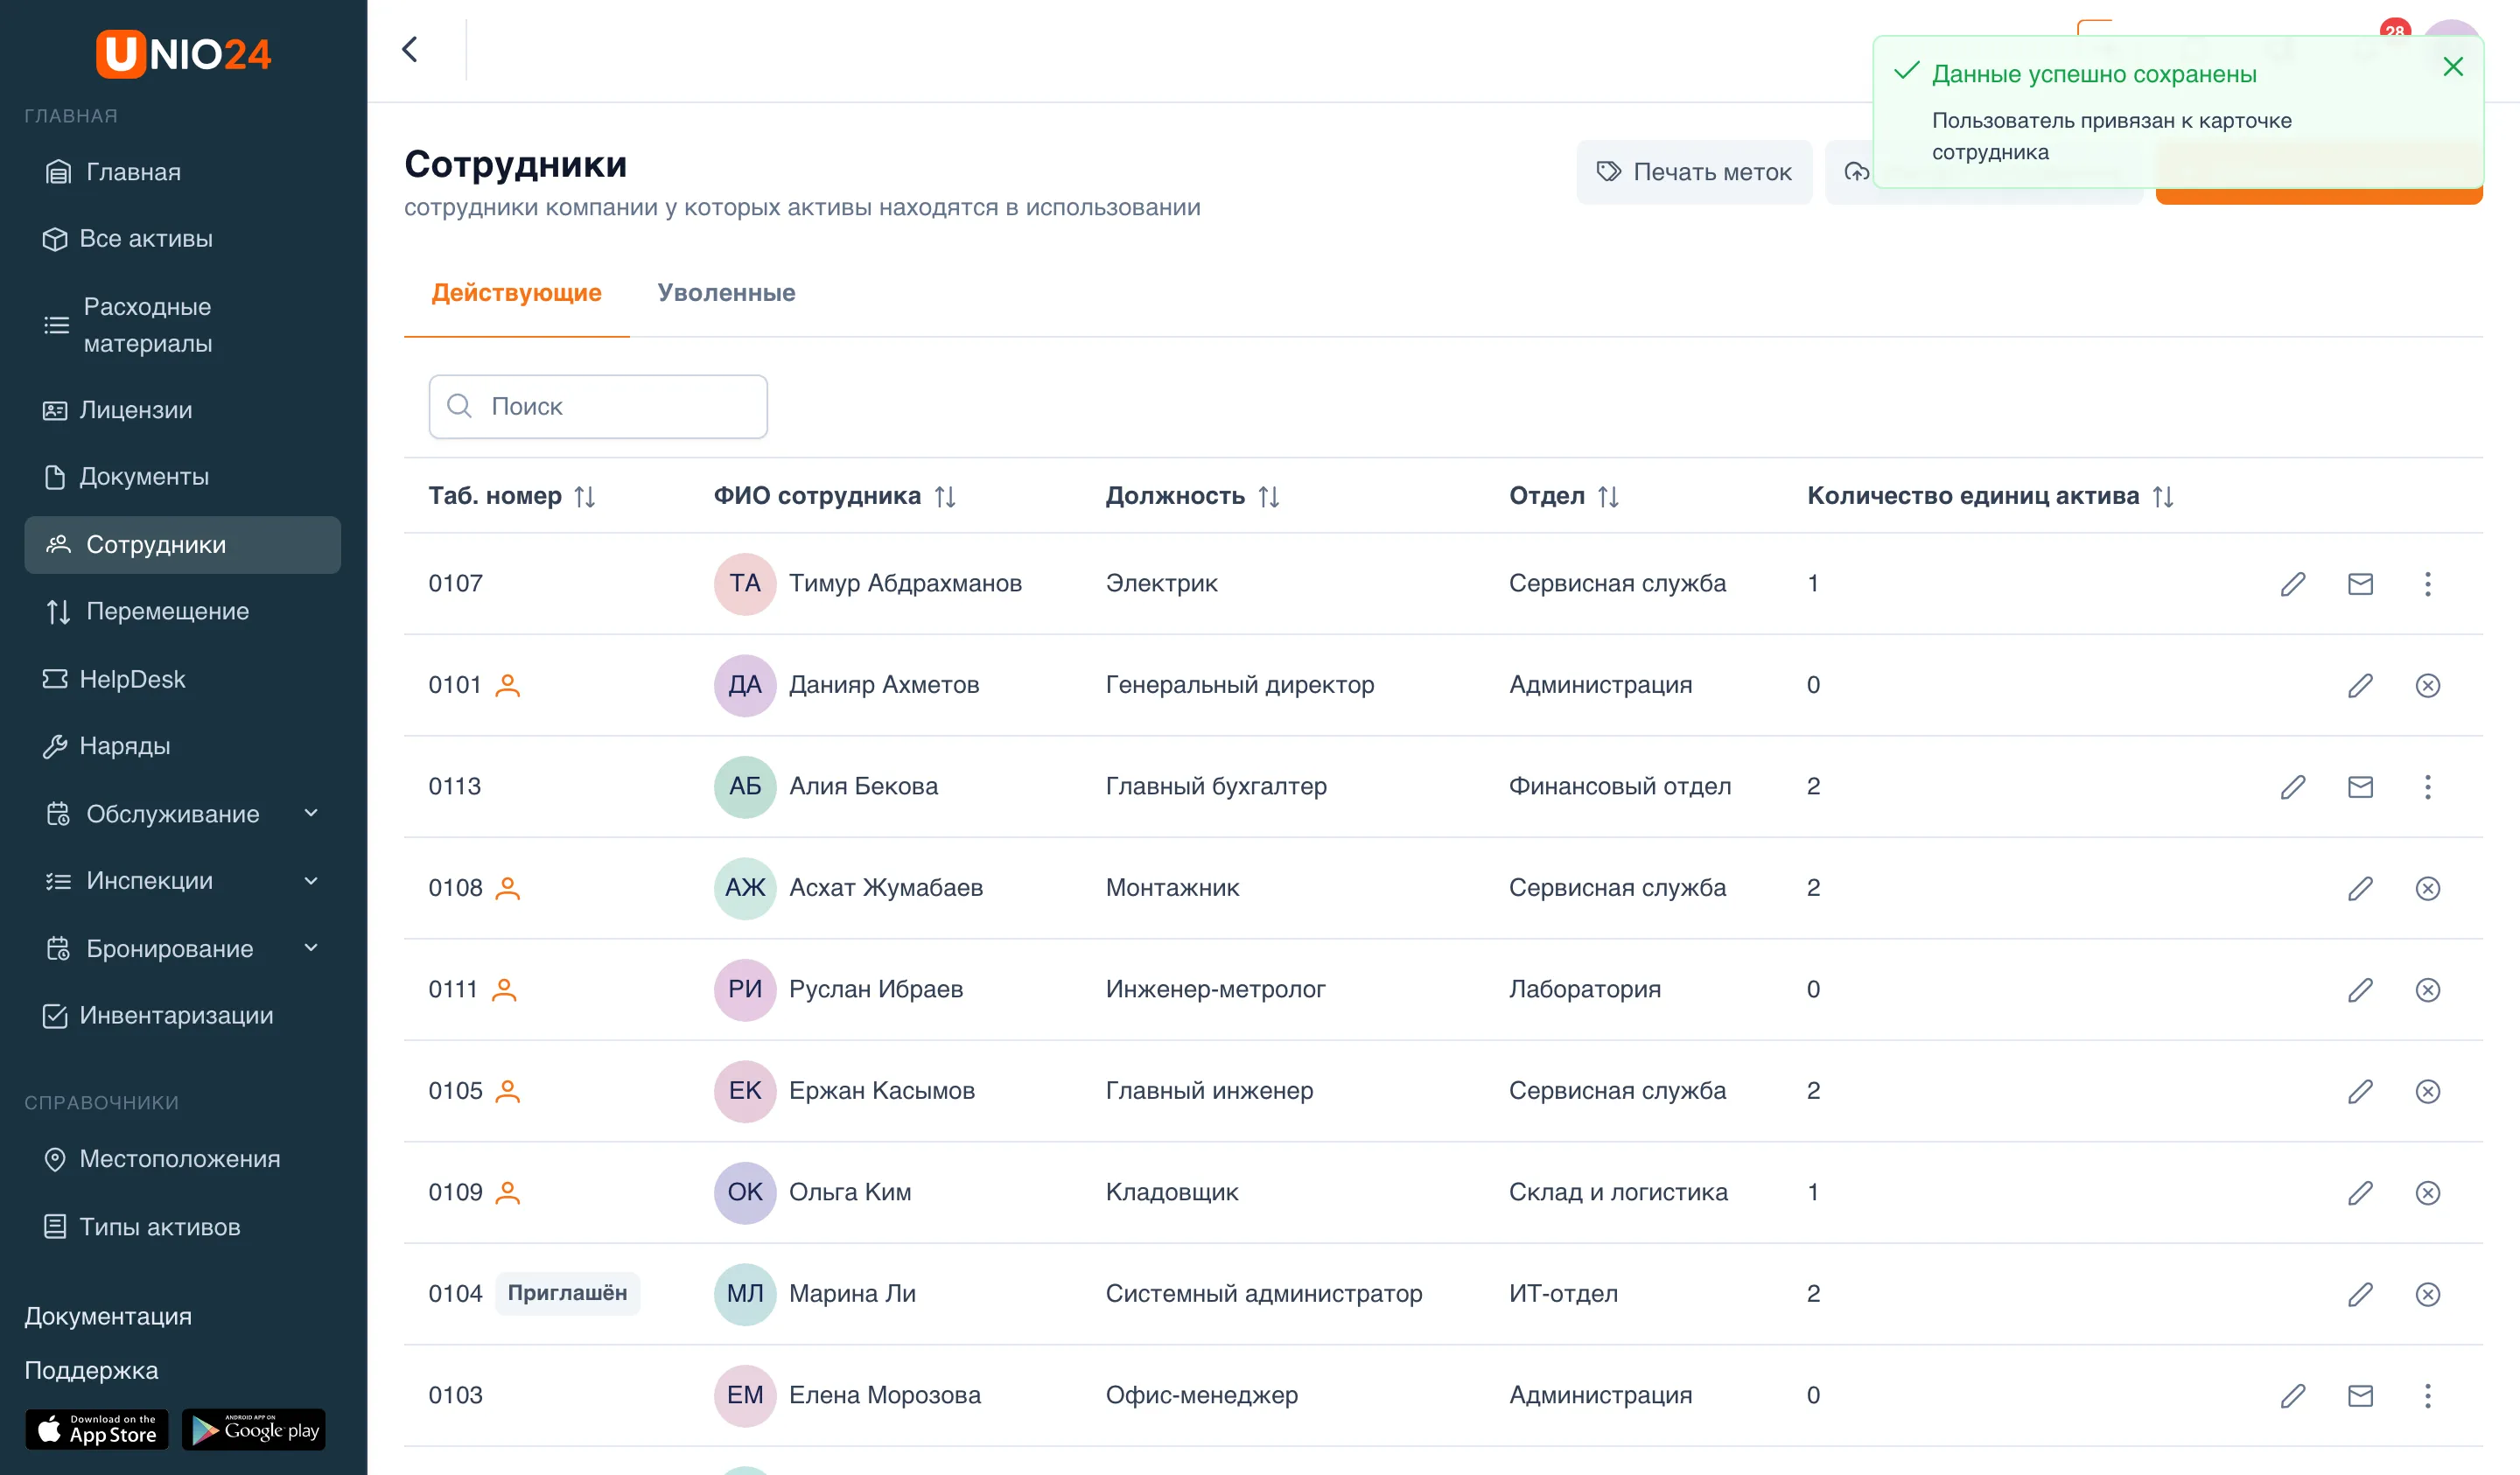Open more options for Тимур Абдрахманов

point(2427,584)
